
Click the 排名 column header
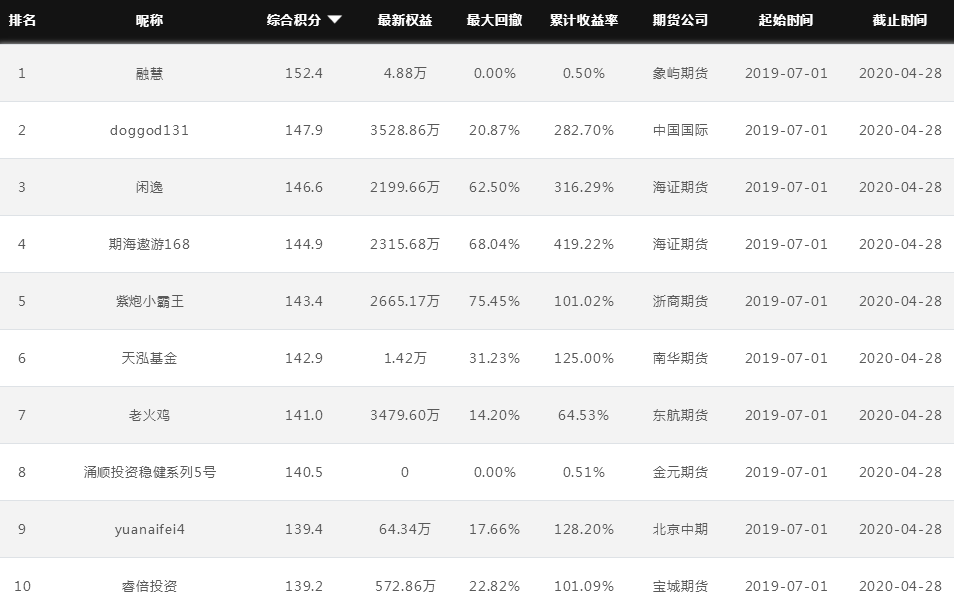[x=22, y=20]
